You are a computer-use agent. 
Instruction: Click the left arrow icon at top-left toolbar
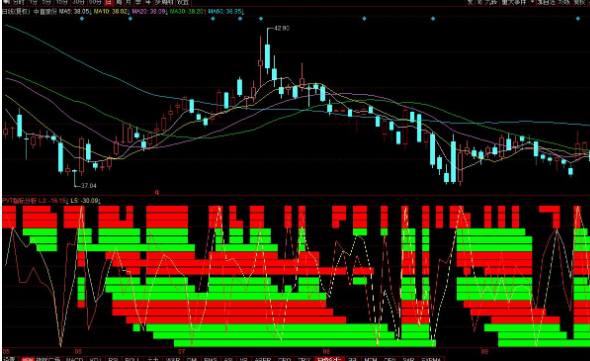click(x=7, y=2)
